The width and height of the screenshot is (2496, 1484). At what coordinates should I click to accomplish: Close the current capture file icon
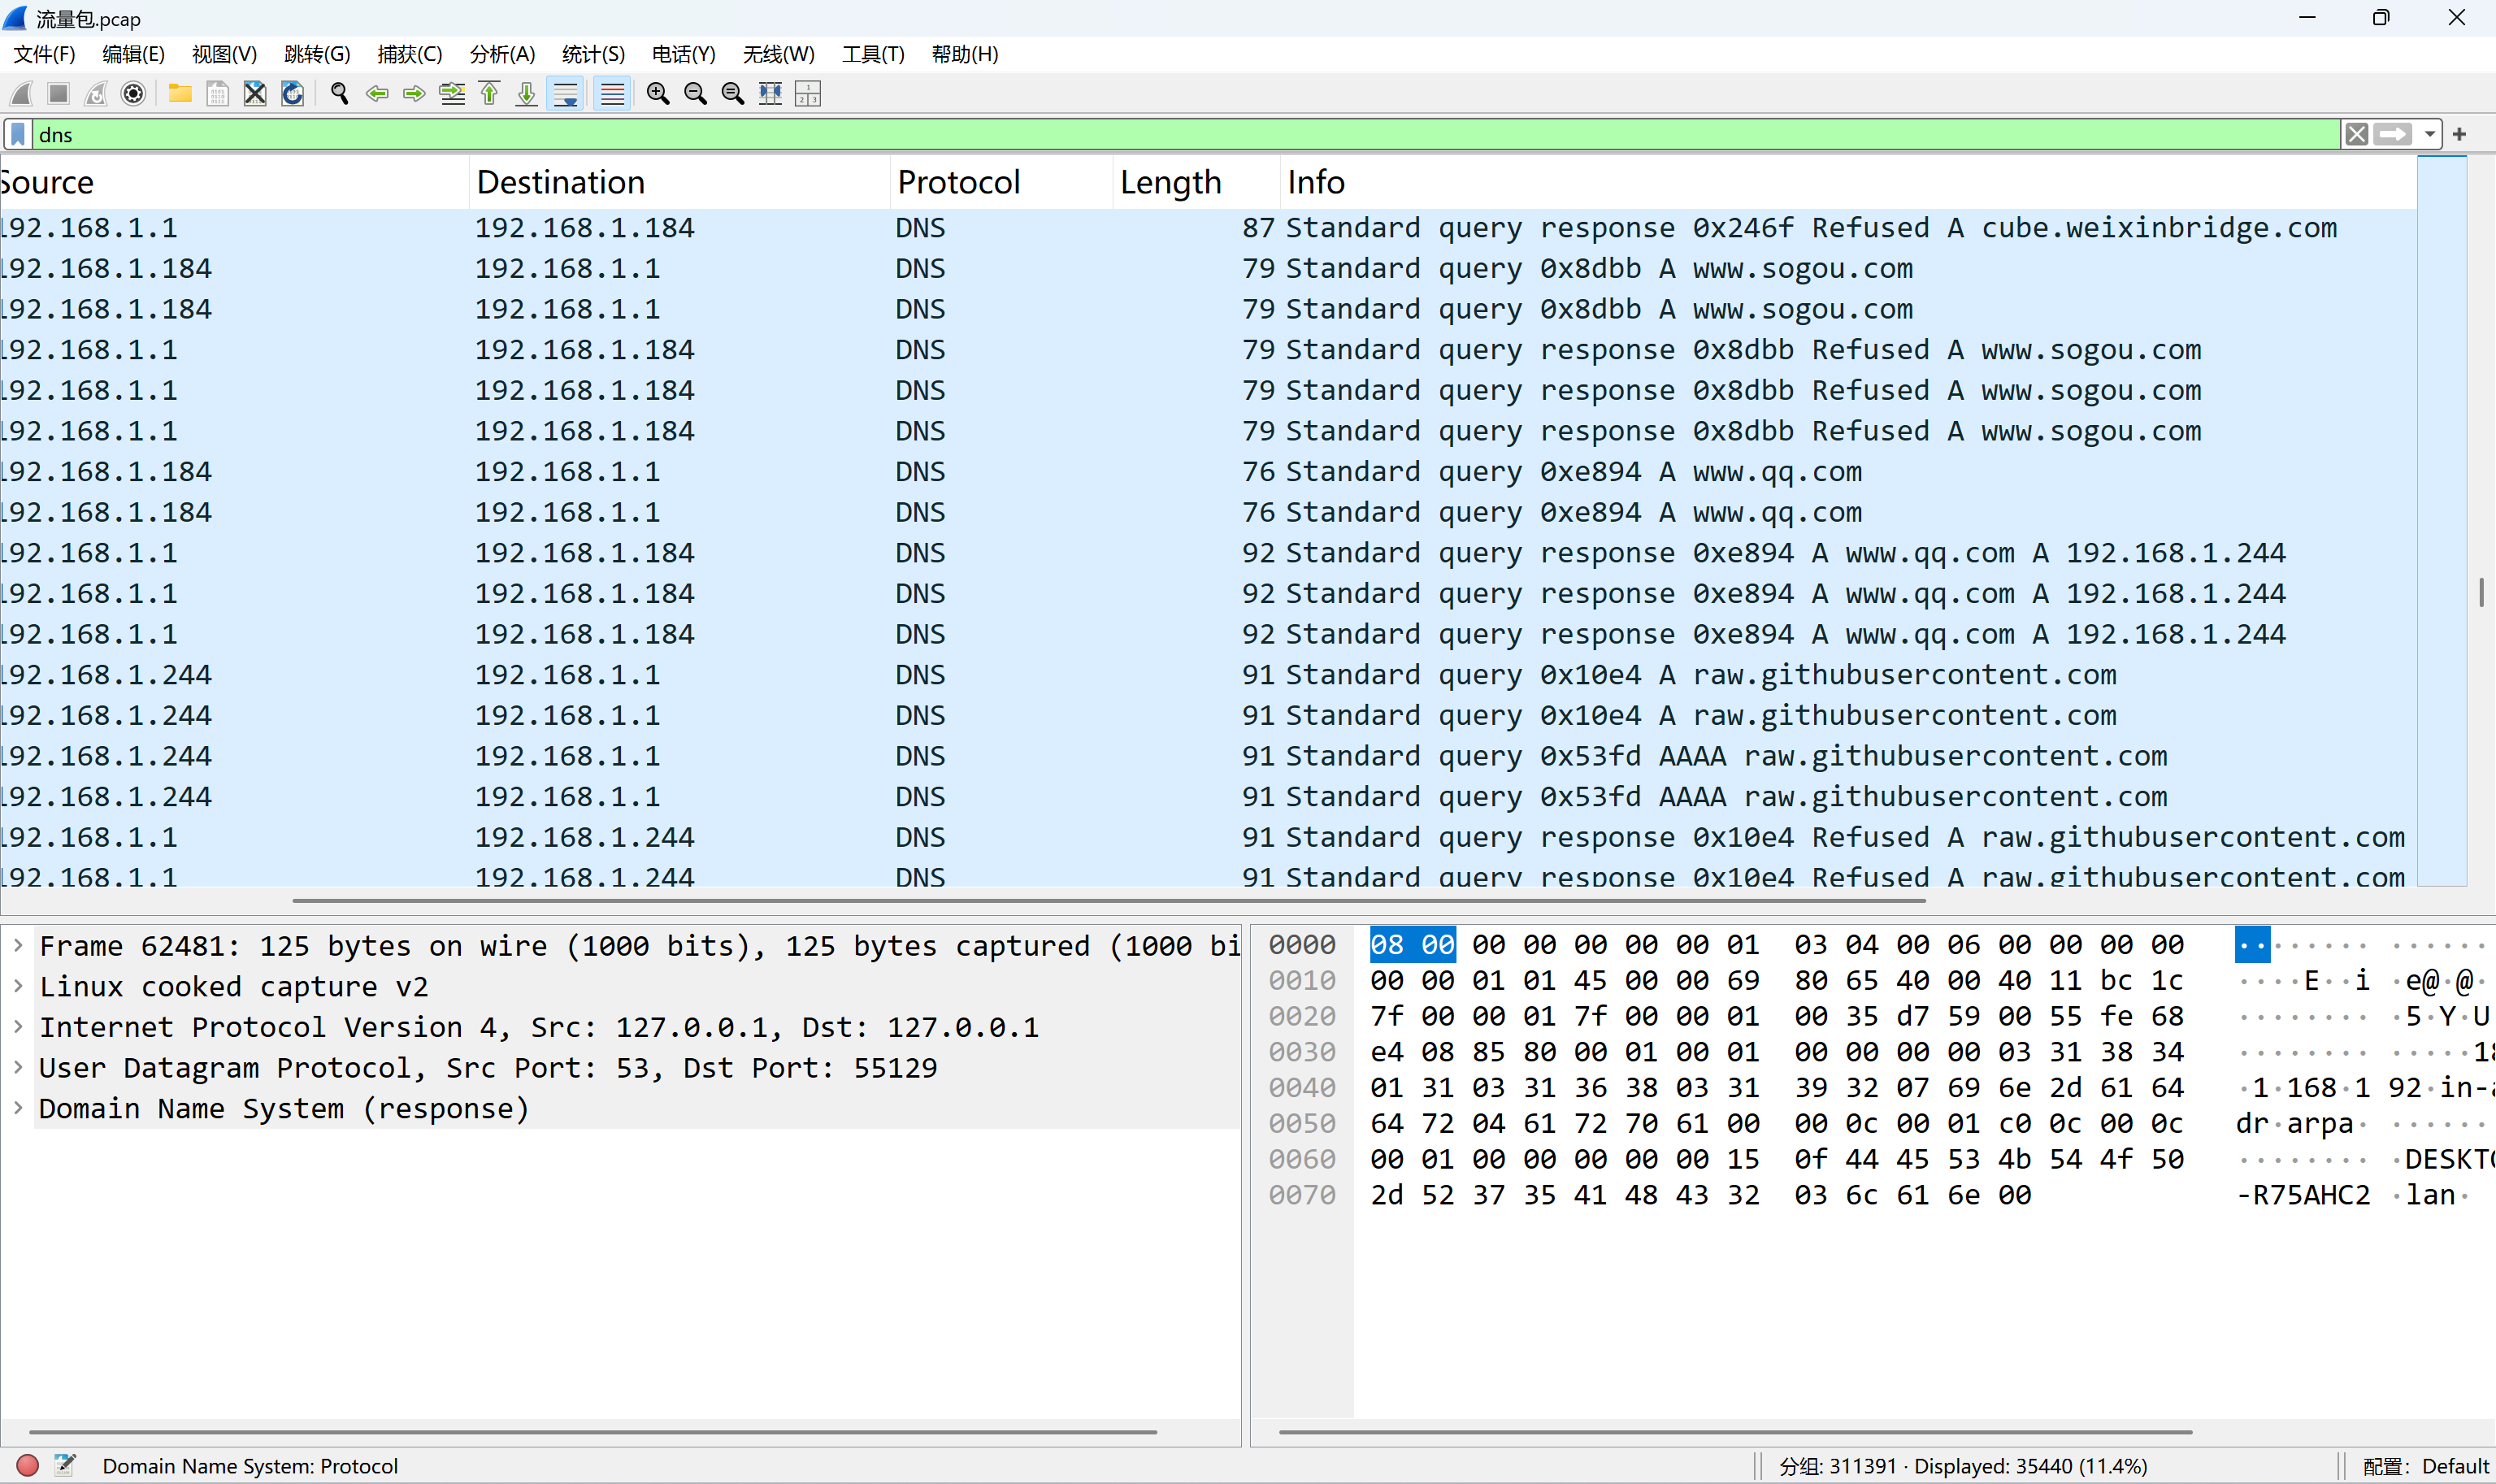pos(255,94)
